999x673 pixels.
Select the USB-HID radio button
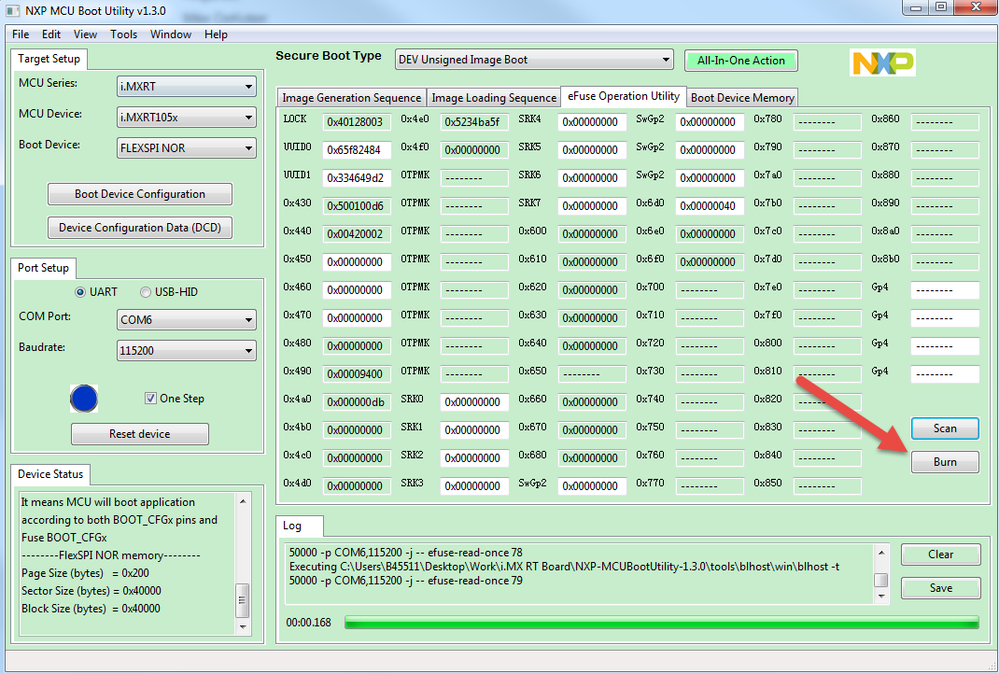pyautogui.click(x=145, y=292)
